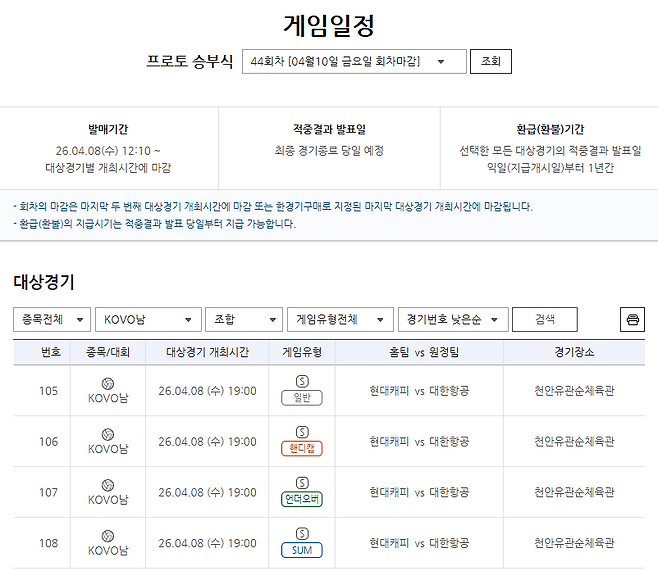
Task: Click the S badge in row 108
Action: [302, 534]
